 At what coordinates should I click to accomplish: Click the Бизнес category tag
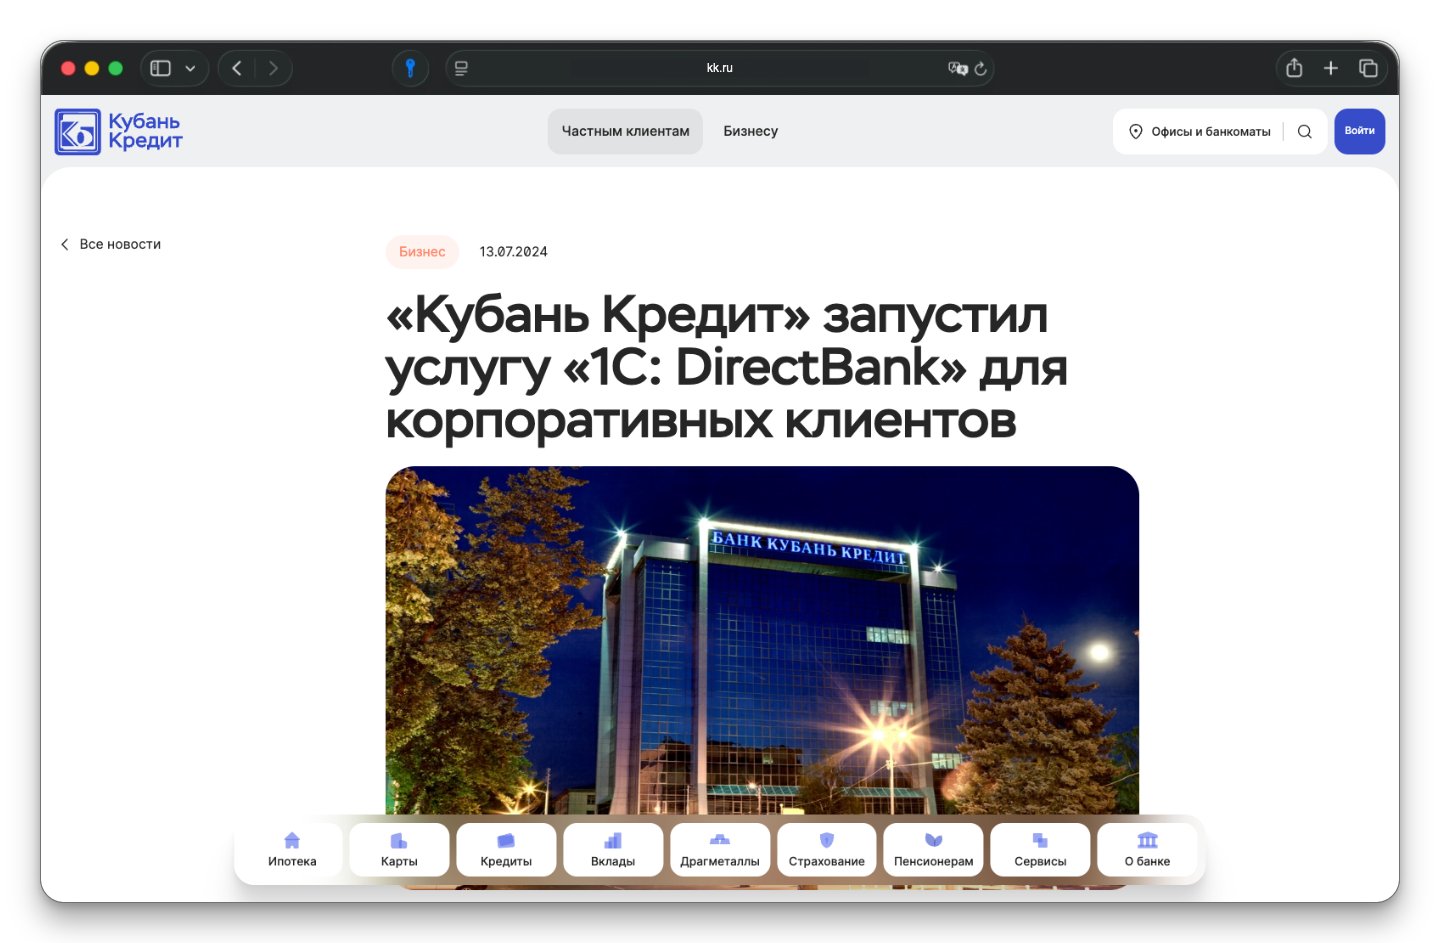422,252
